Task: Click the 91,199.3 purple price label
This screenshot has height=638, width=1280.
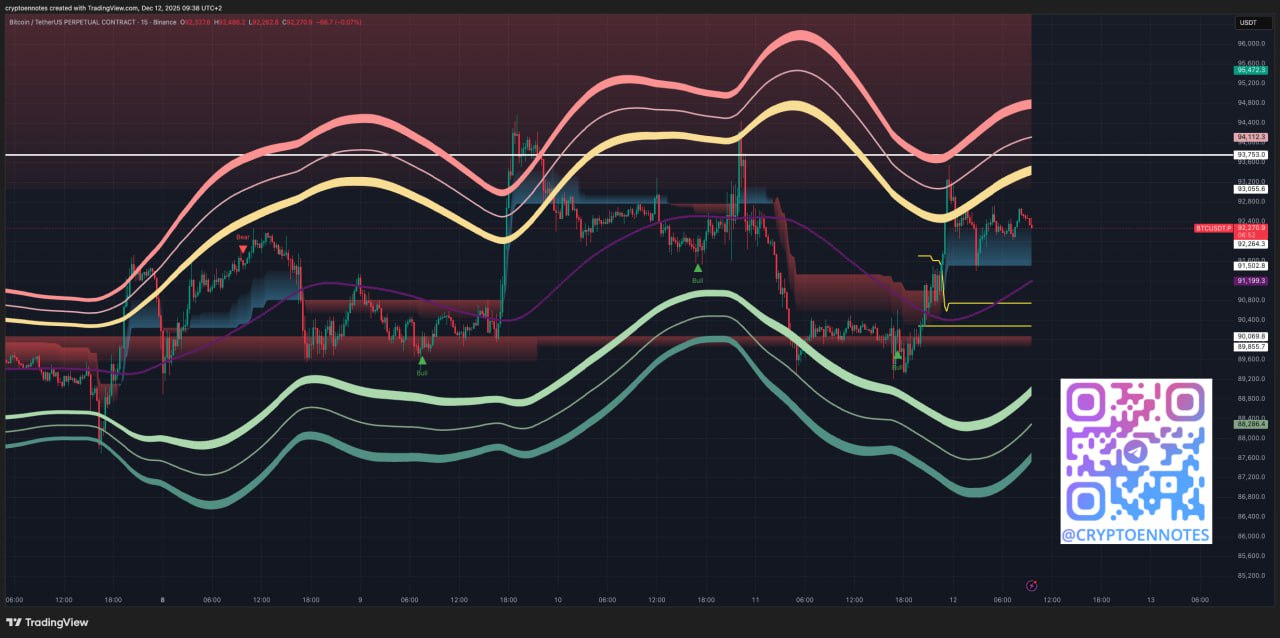Action: point(1251,282)
